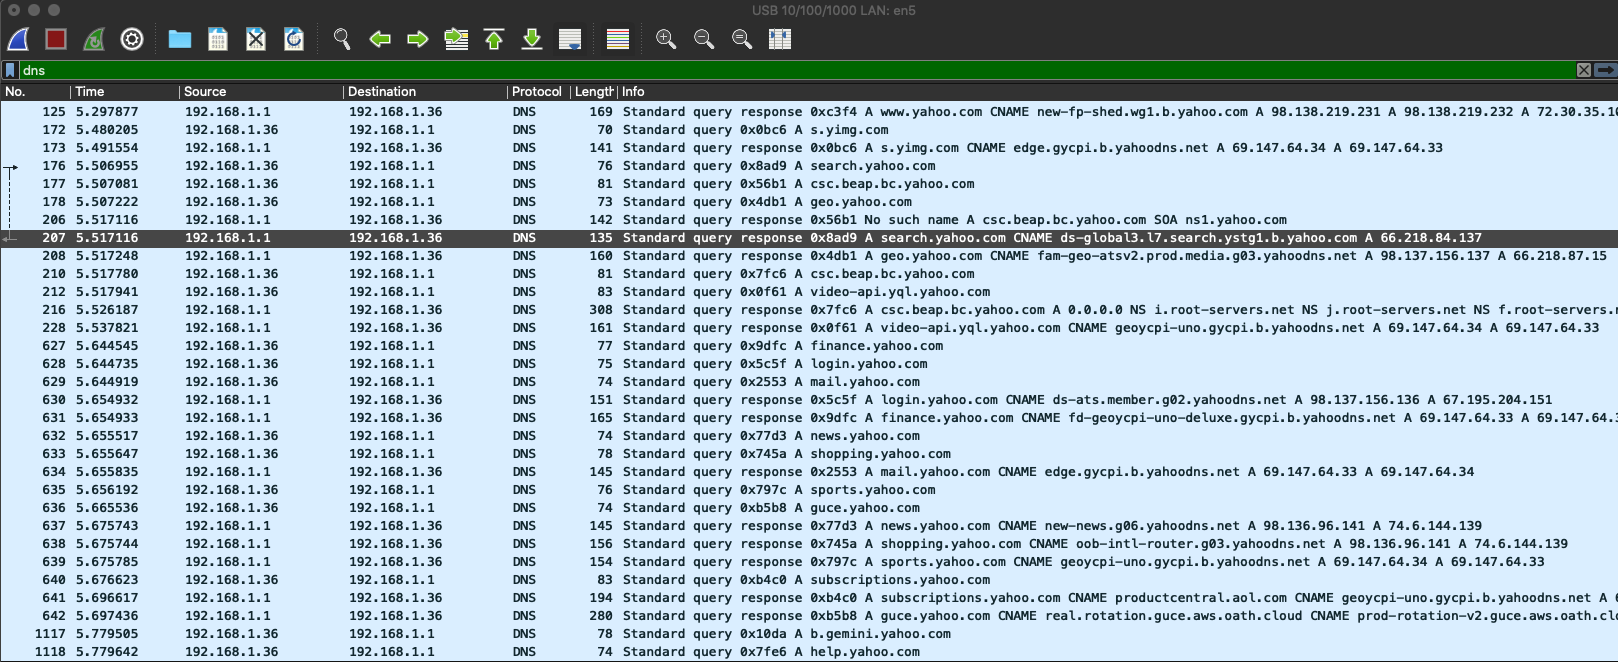This screenshot has height=662, width=1618.
Task: Select packet 632 news.yahoo.com query
Action: point(809,436)
